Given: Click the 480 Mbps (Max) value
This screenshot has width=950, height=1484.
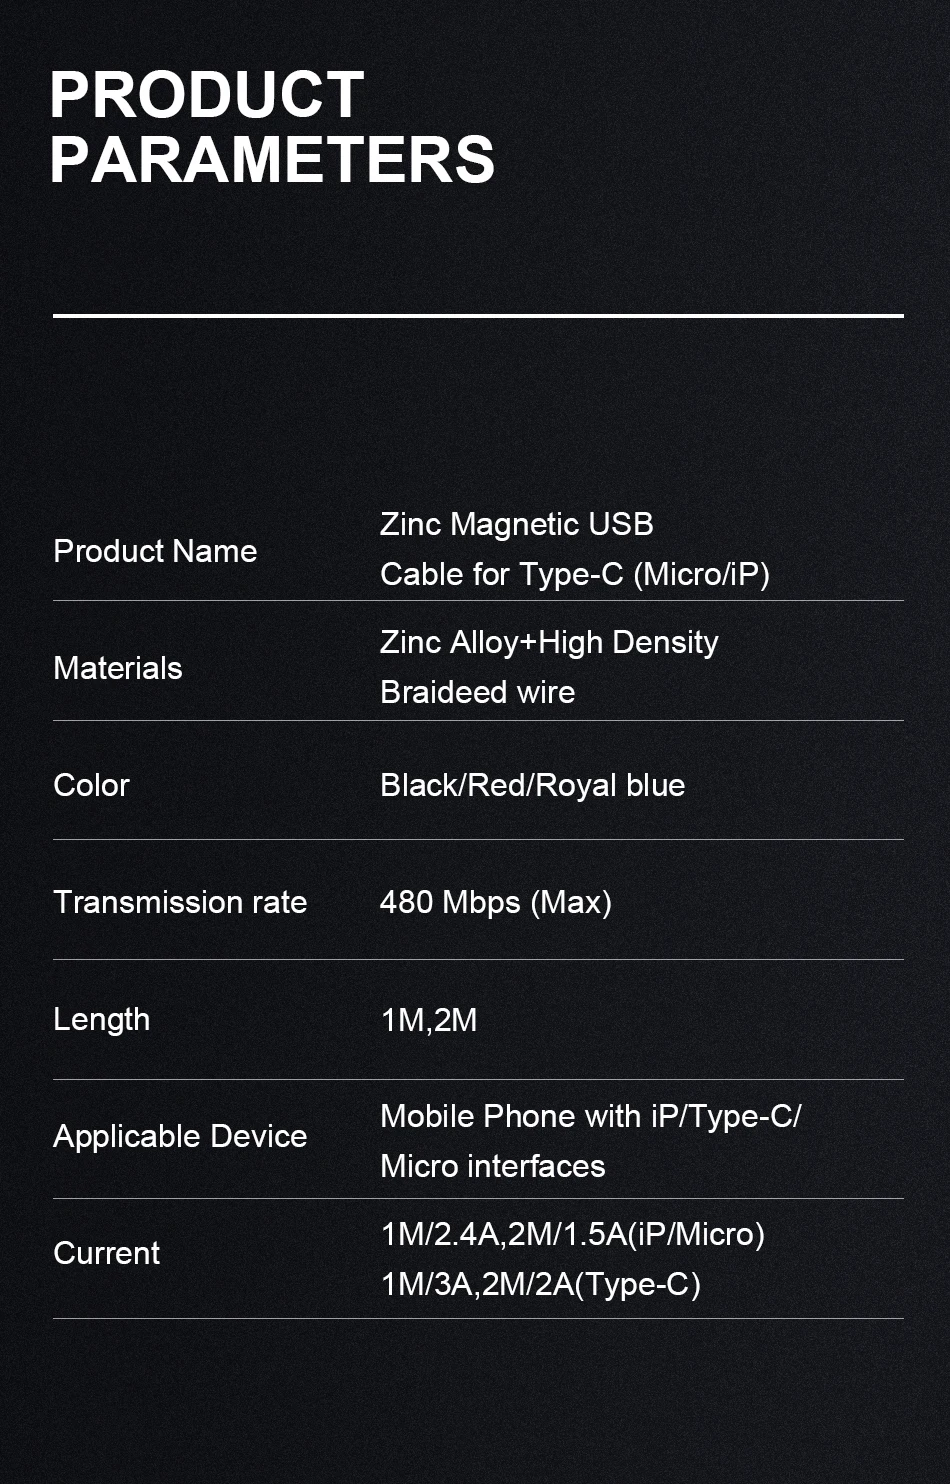Looking at the screenshot, I should pyautogui.click(x=495, y=902).
